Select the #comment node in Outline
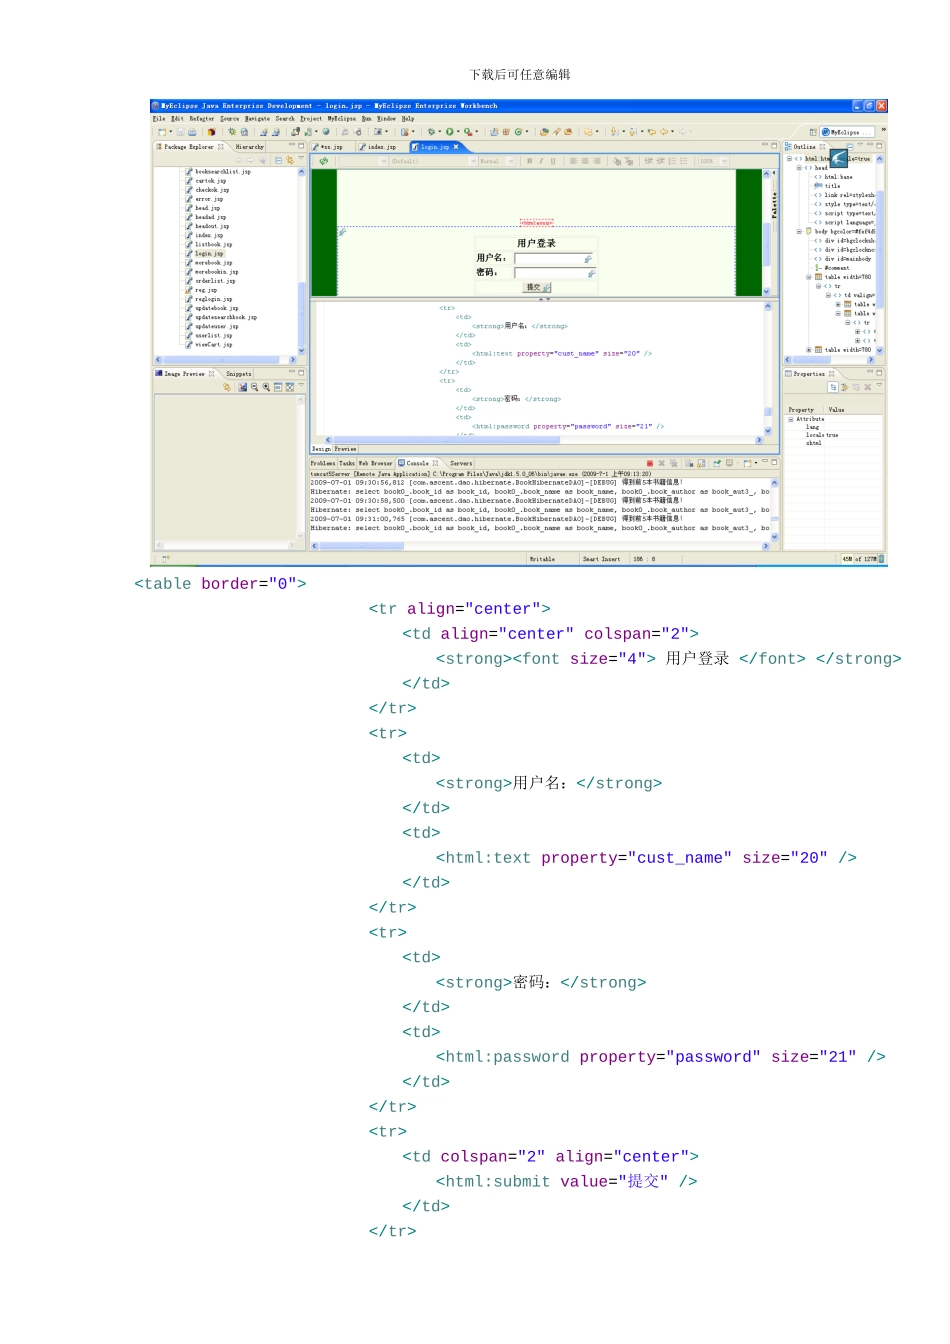 pos(833,268)
